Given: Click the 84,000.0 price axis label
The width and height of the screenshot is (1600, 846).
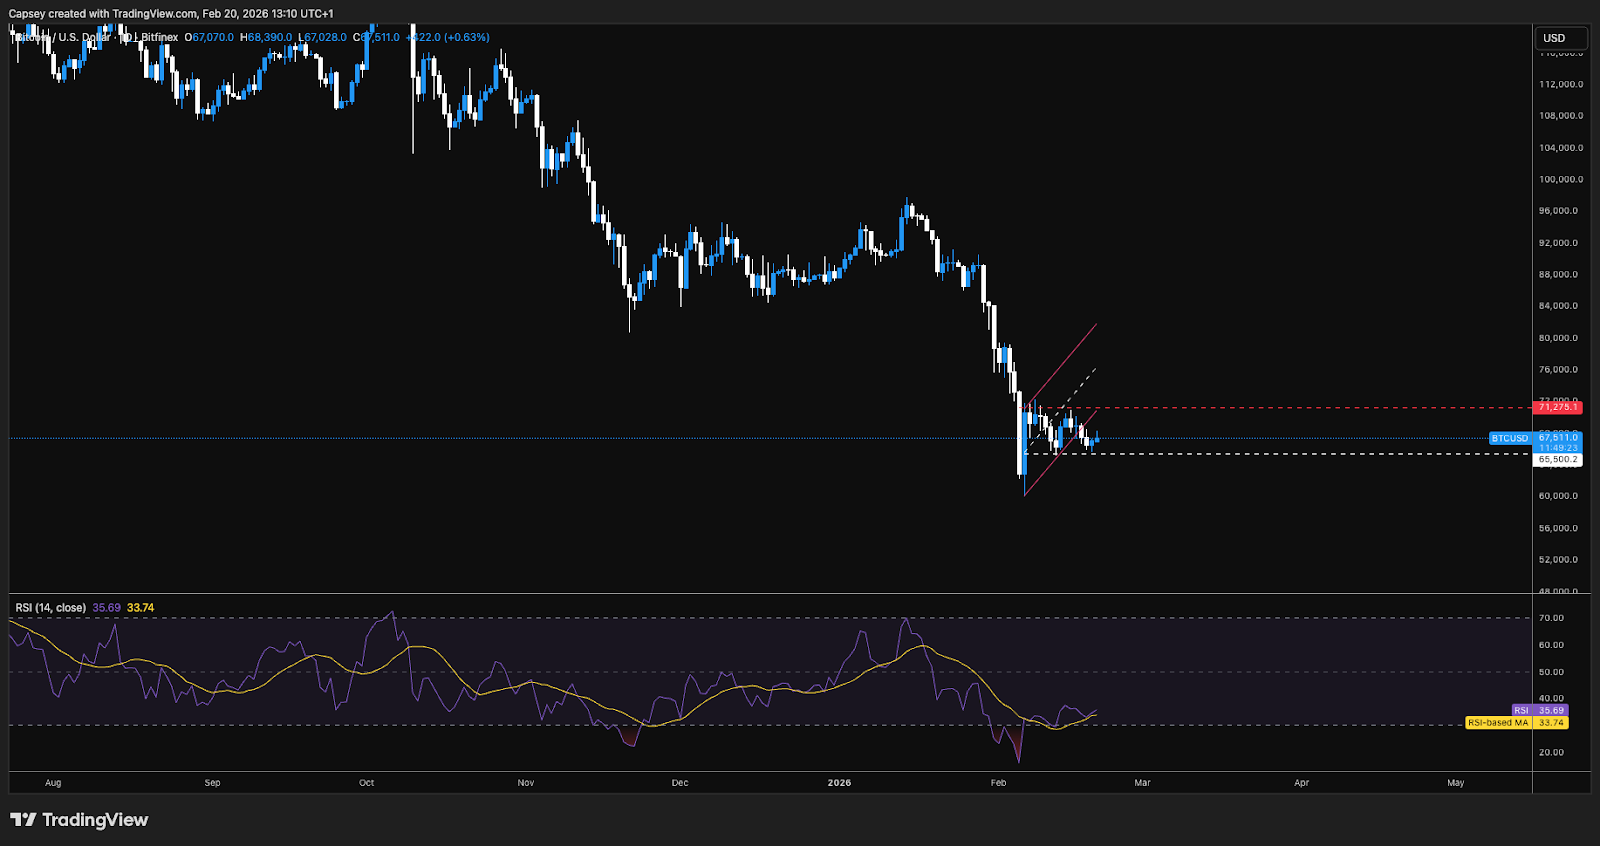Looking at the screenshot, I should (1559, 306).
